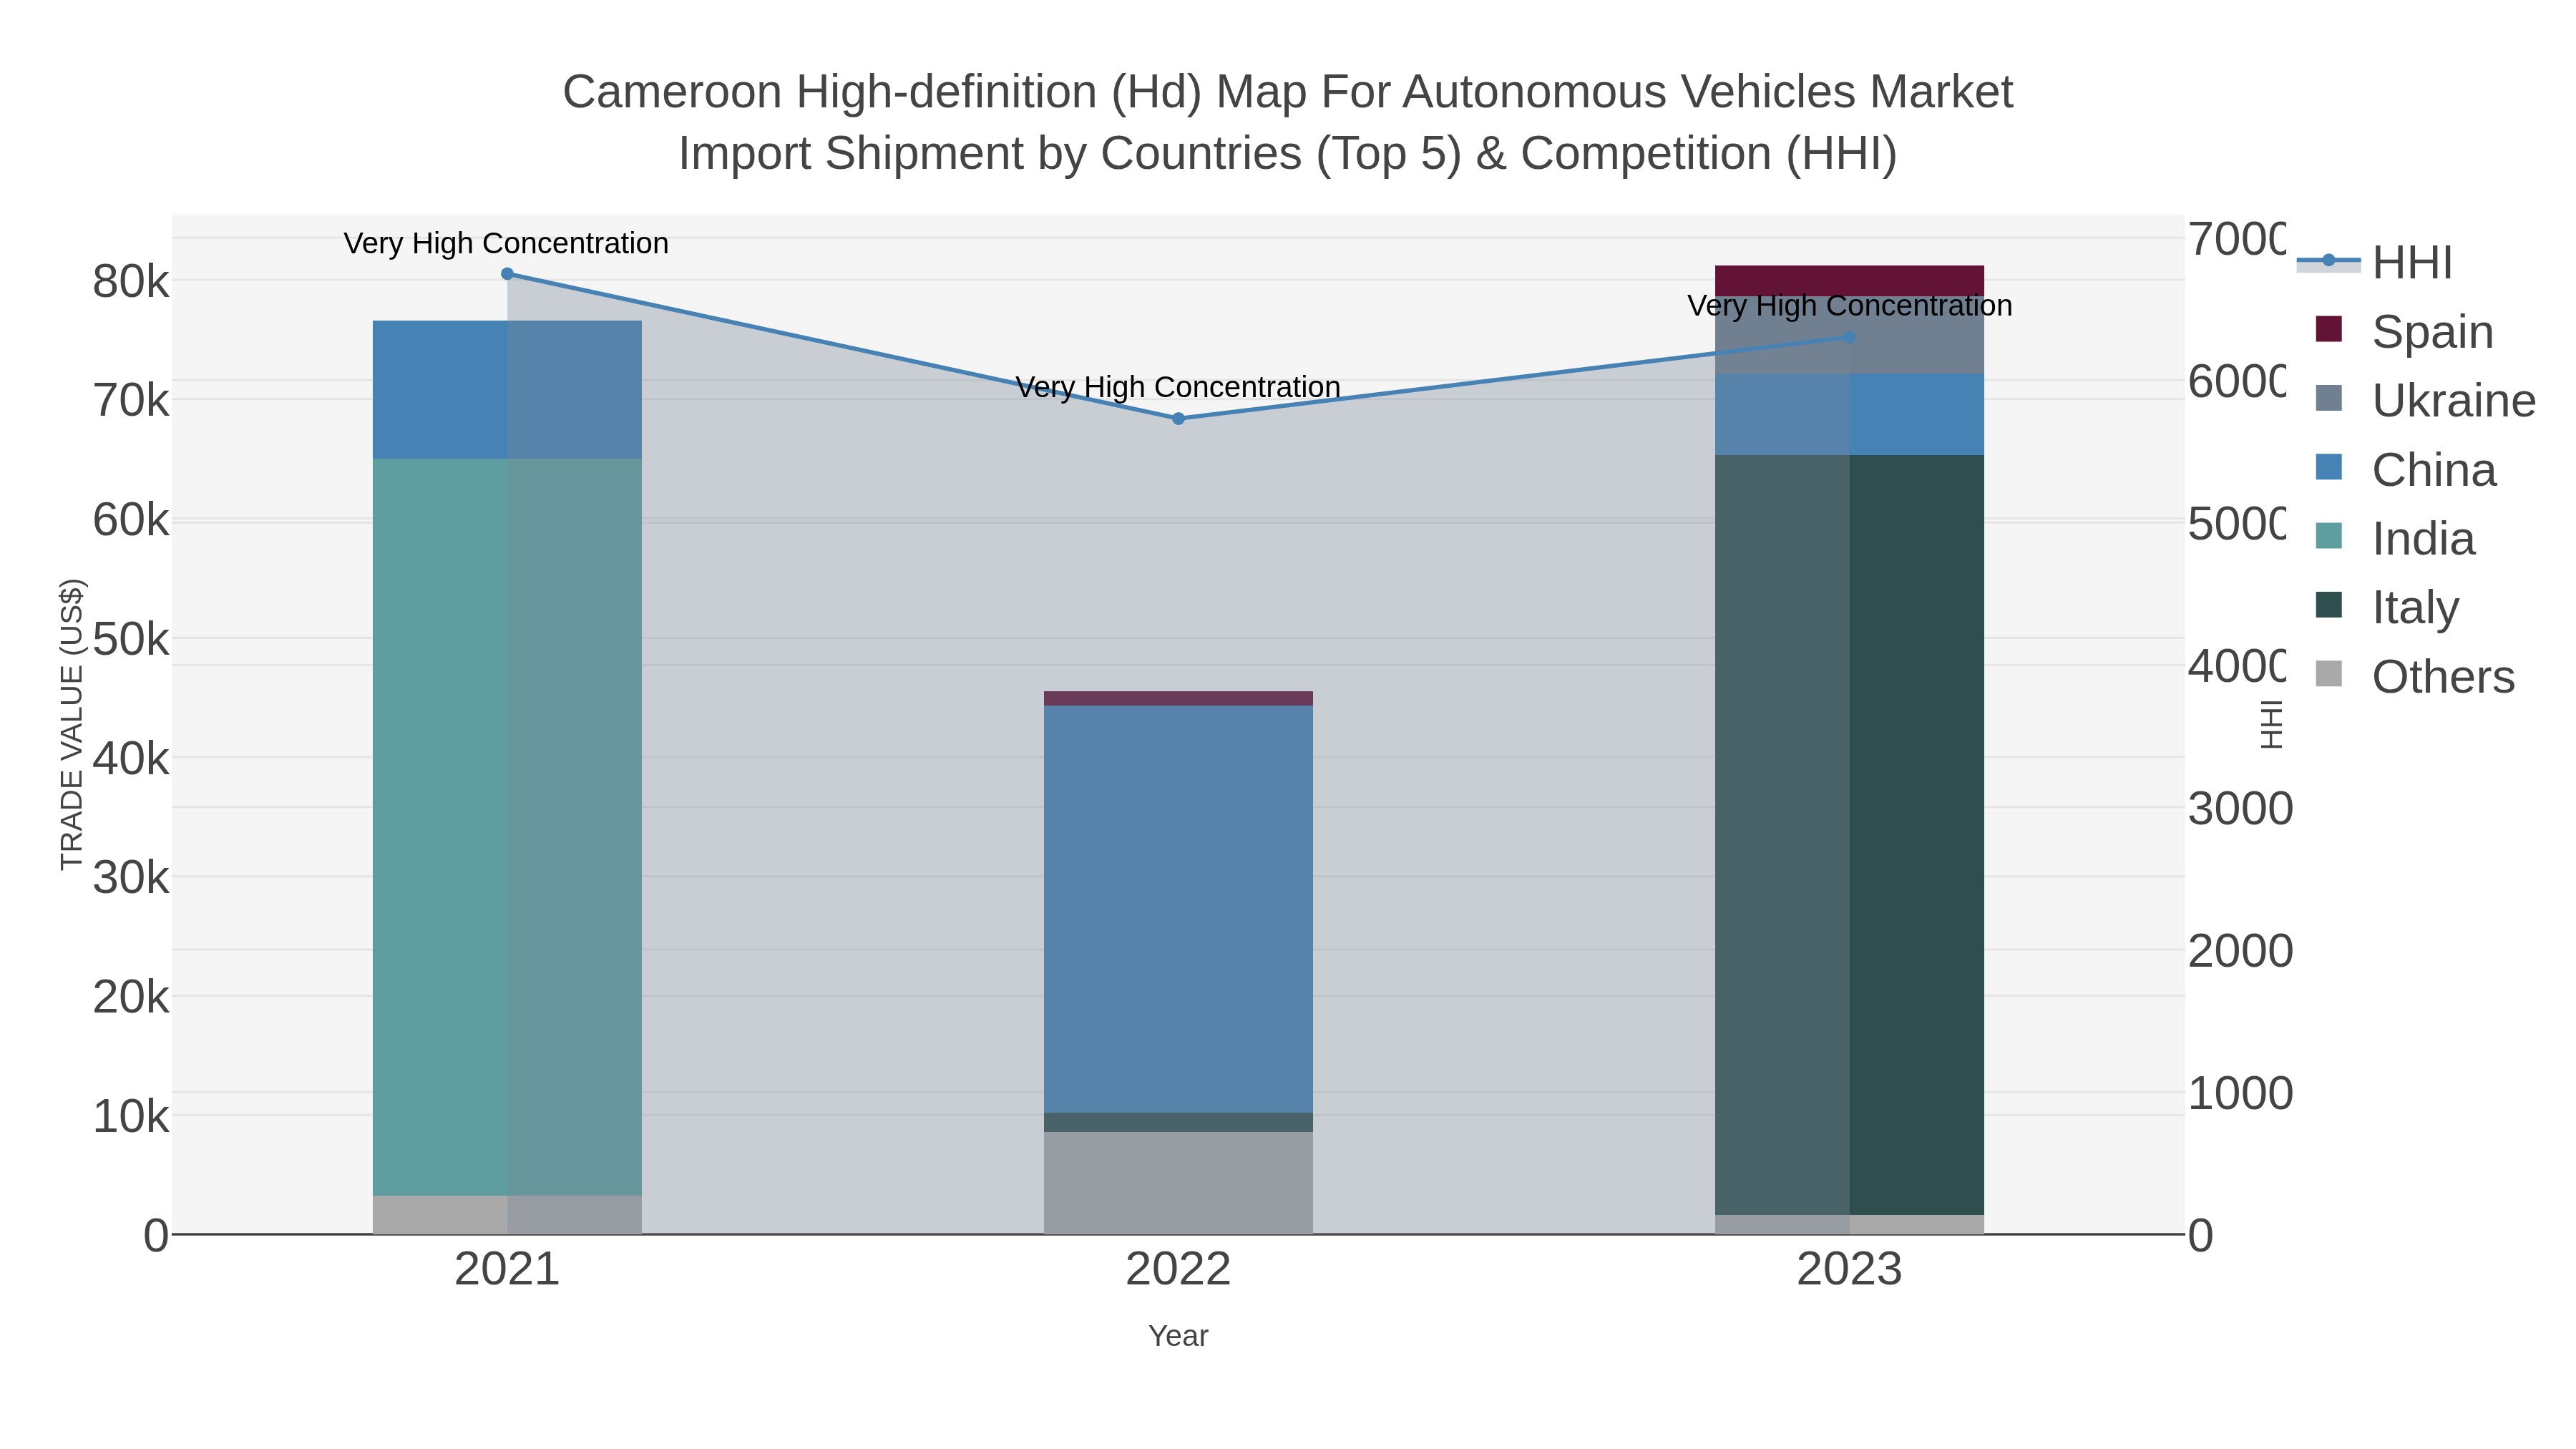
Task: Click the TRADE VALUE (US$) axis title
Action: point(72,724)
